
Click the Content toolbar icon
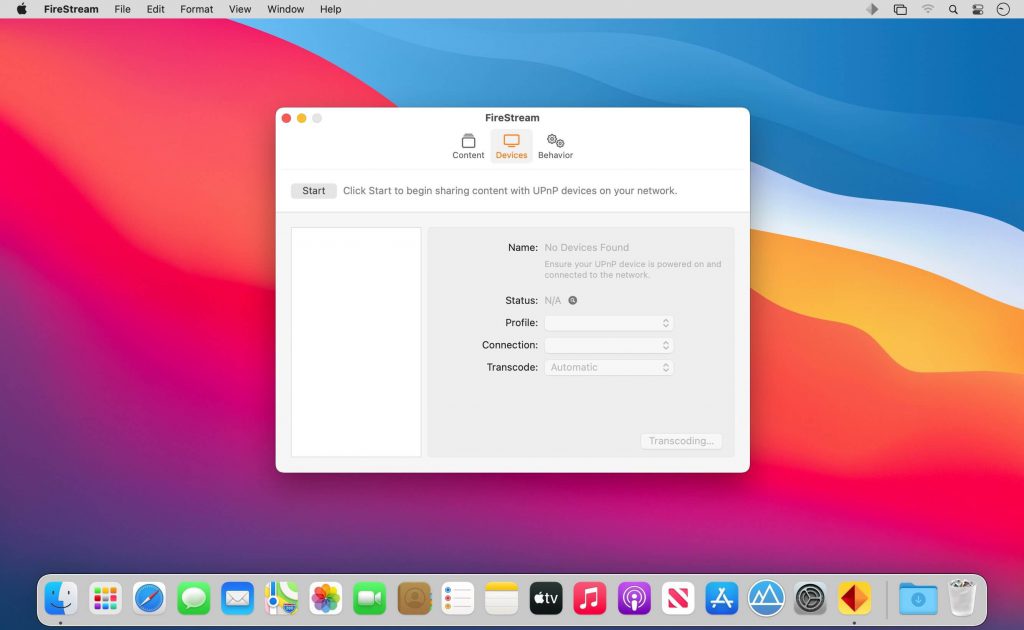(468, 146)
